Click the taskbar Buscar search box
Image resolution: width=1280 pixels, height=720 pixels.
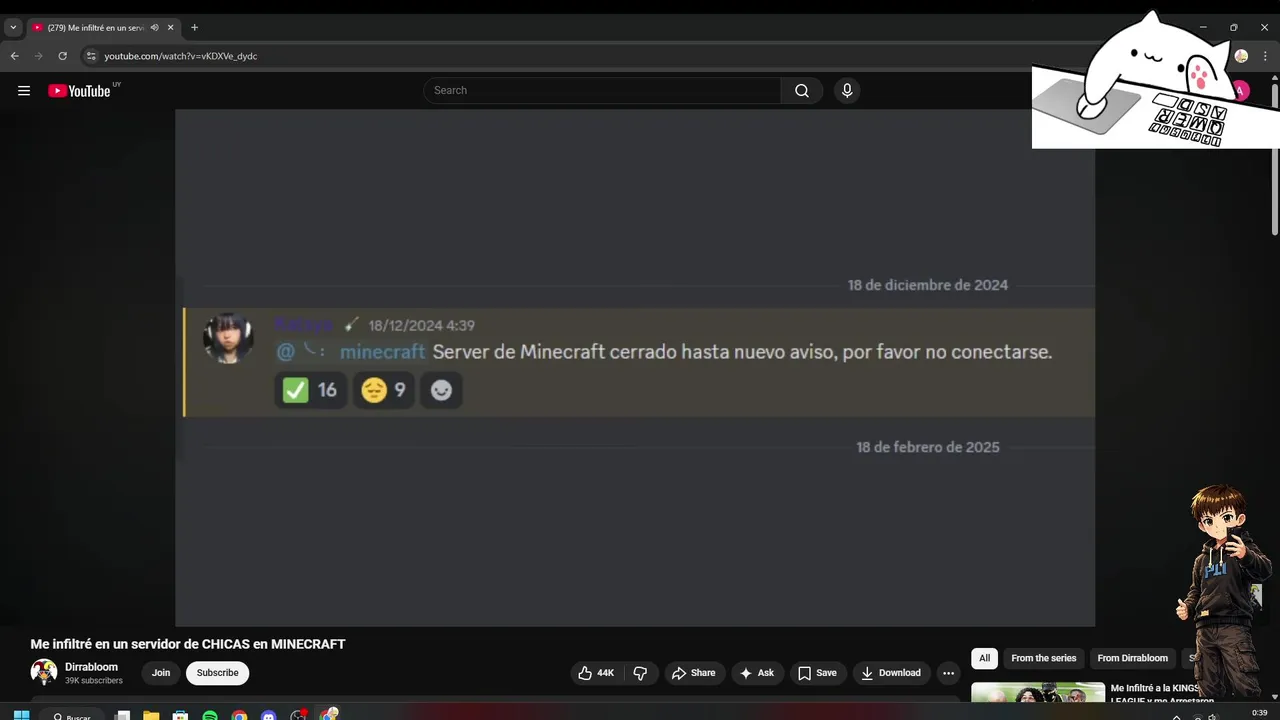(x=73, y=716)
